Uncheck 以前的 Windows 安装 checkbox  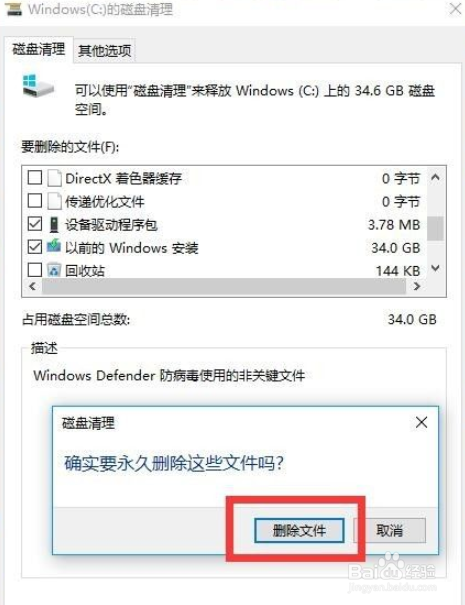pos(35,247)
